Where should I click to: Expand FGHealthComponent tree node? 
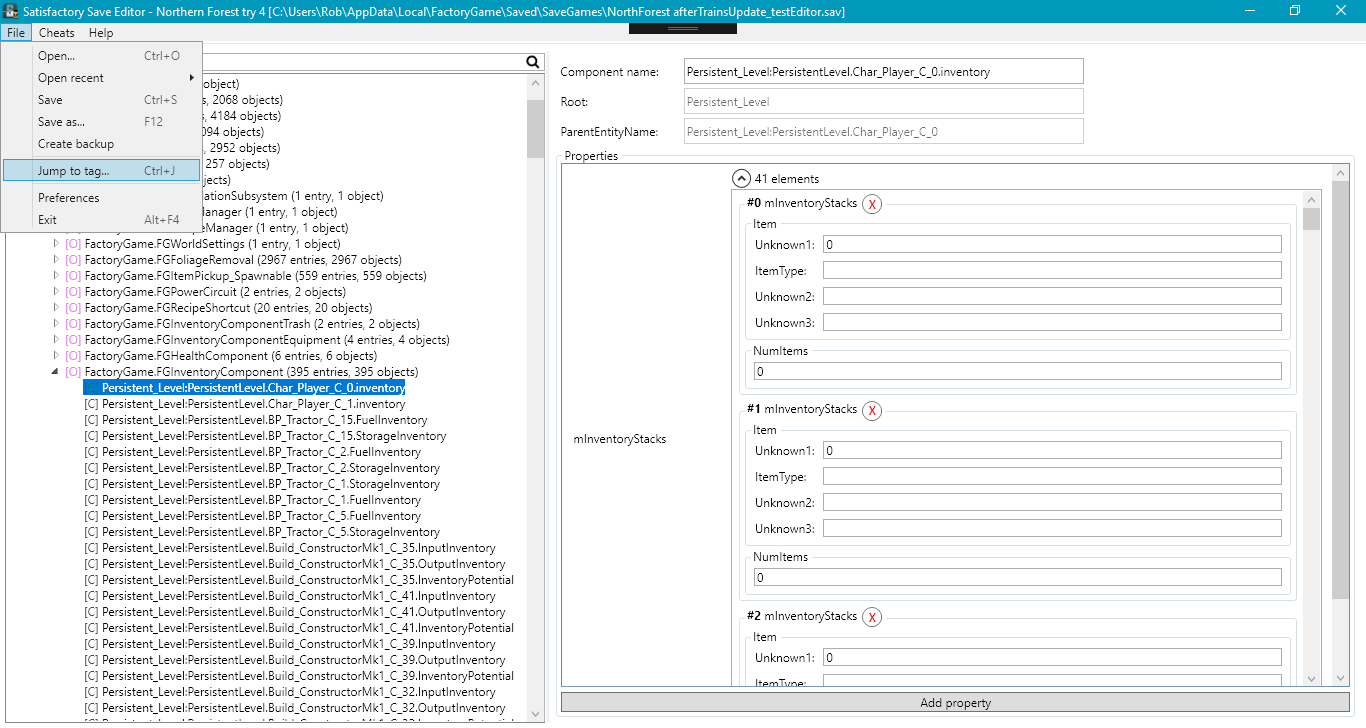[x=56, y=356]
